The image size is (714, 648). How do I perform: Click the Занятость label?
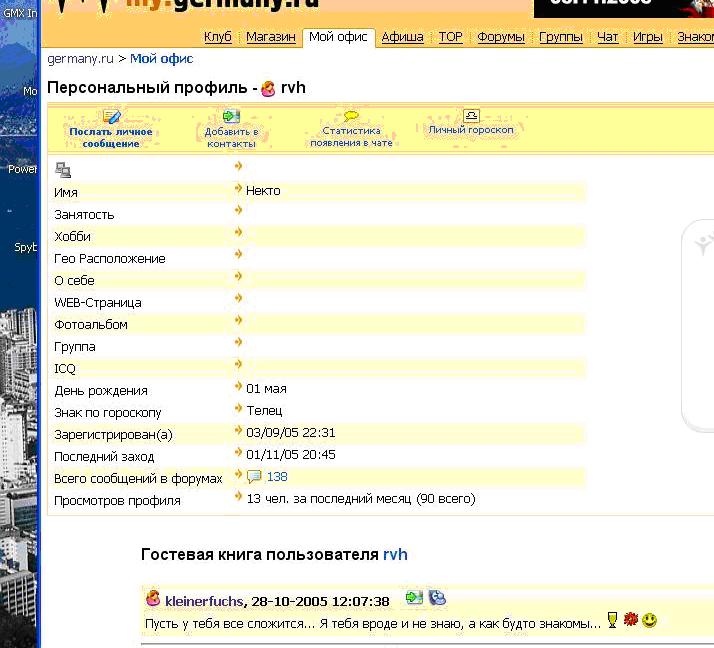(84, 214)
